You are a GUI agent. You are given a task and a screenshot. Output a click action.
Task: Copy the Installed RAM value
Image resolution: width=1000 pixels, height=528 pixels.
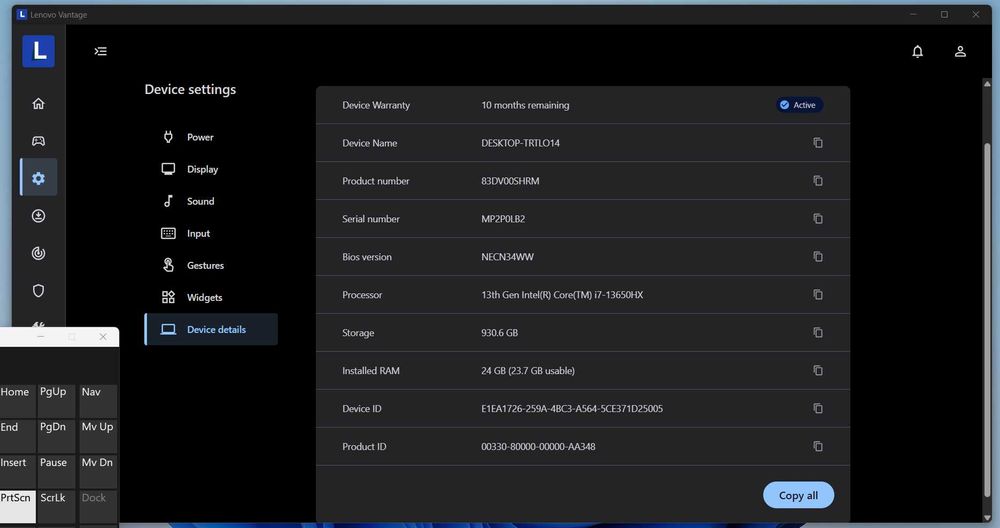point(818,370)
